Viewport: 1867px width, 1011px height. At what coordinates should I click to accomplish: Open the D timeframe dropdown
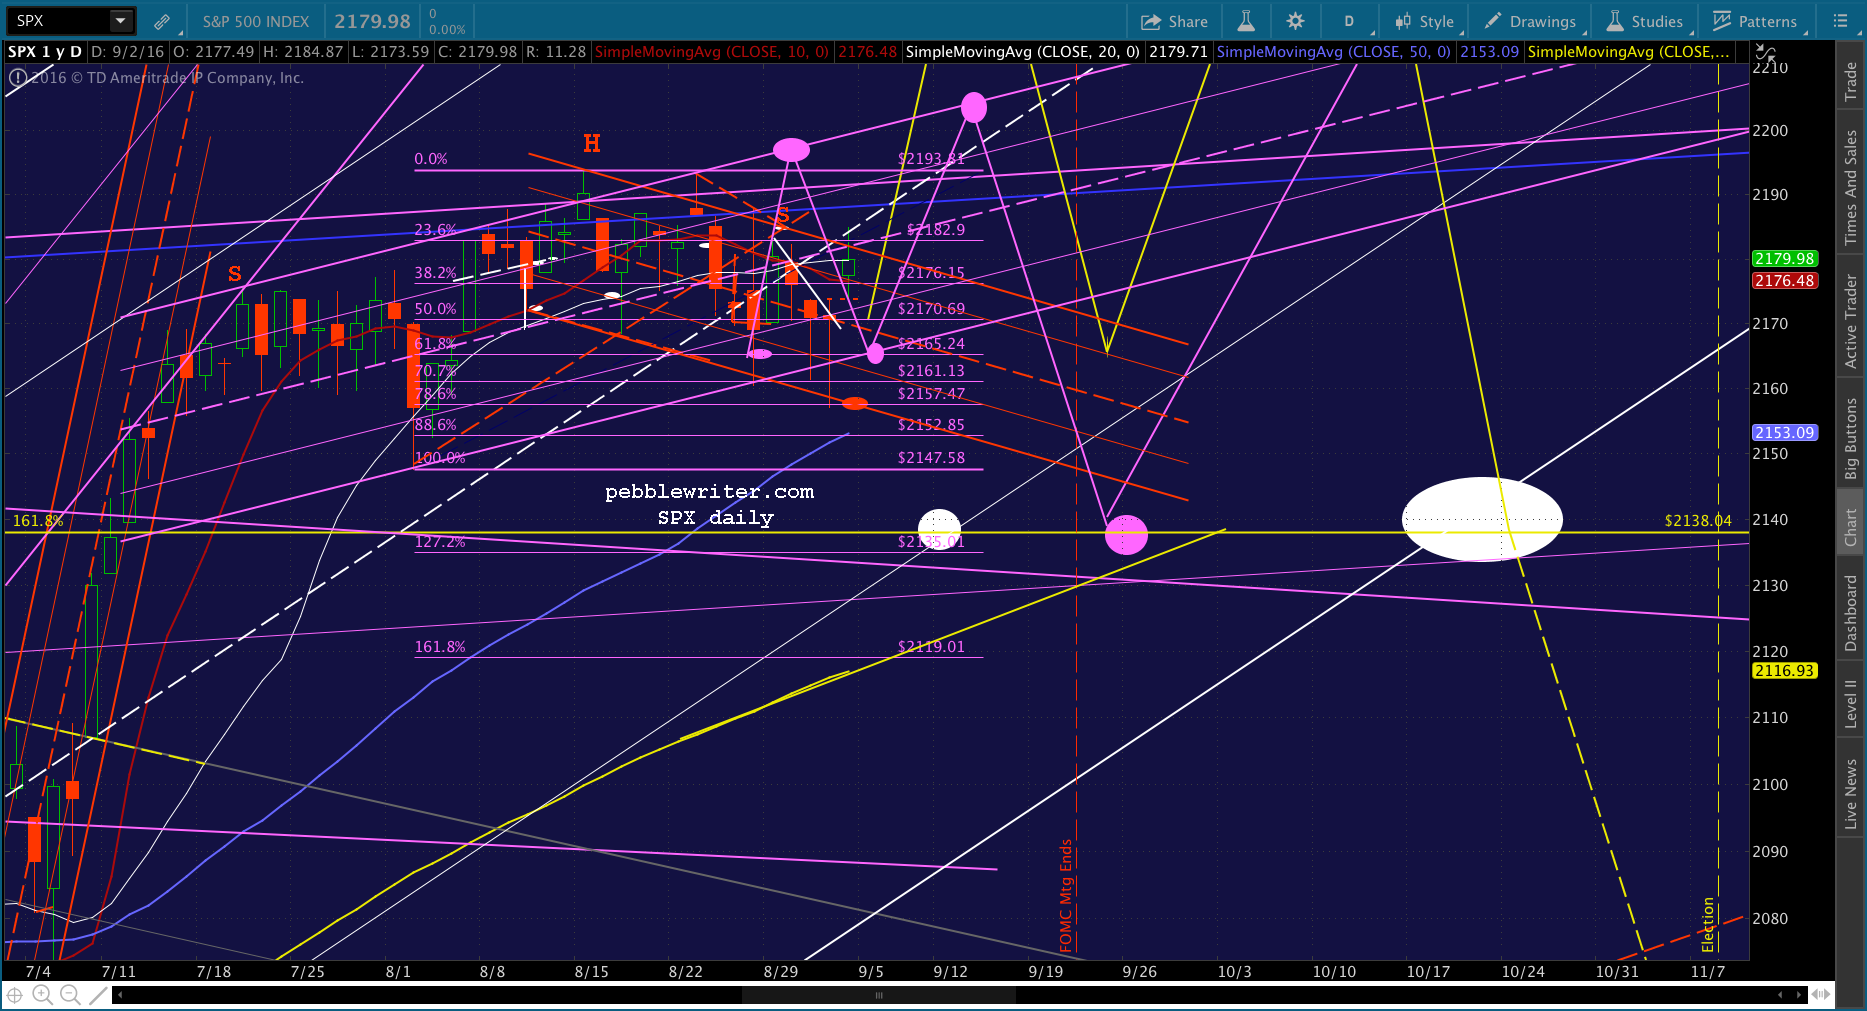pyautogui.click(x=1349, y=21)
